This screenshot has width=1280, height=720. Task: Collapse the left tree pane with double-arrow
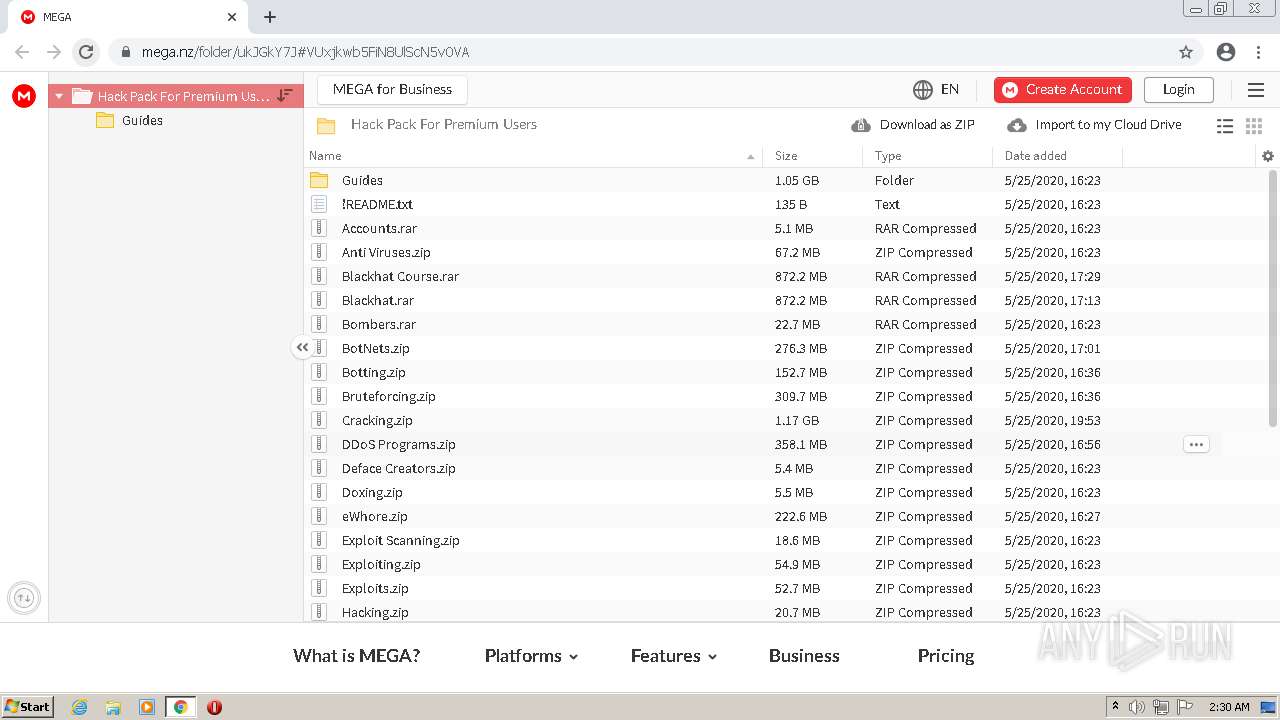point(302,347)
